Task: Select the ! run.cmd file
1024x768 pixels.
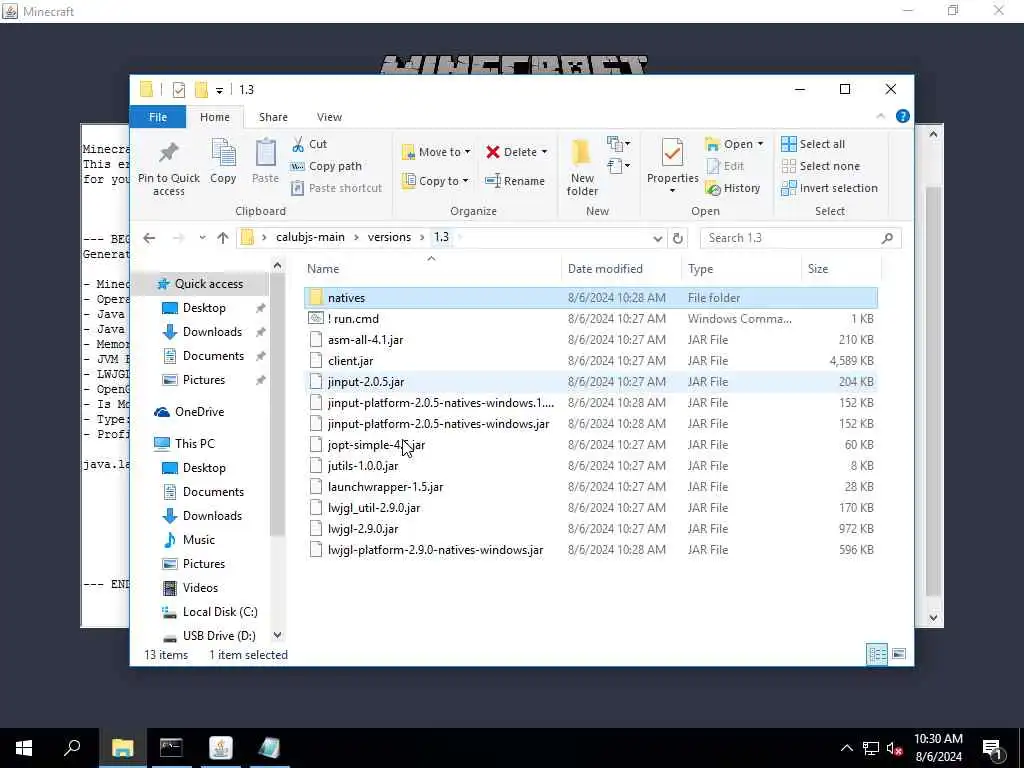Action: 590,319
